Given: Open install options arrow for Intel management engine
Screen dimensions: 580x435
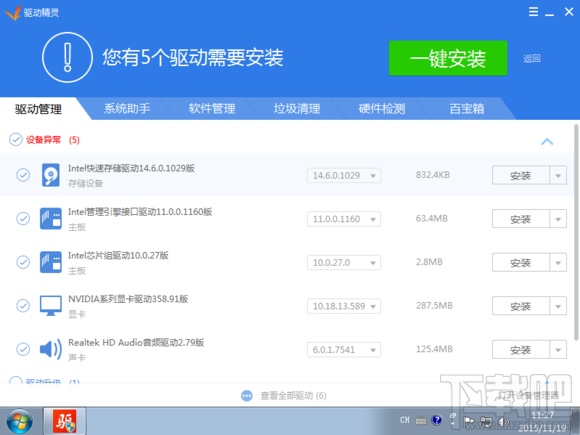Looking at the screenshot, I should (558, 219).
